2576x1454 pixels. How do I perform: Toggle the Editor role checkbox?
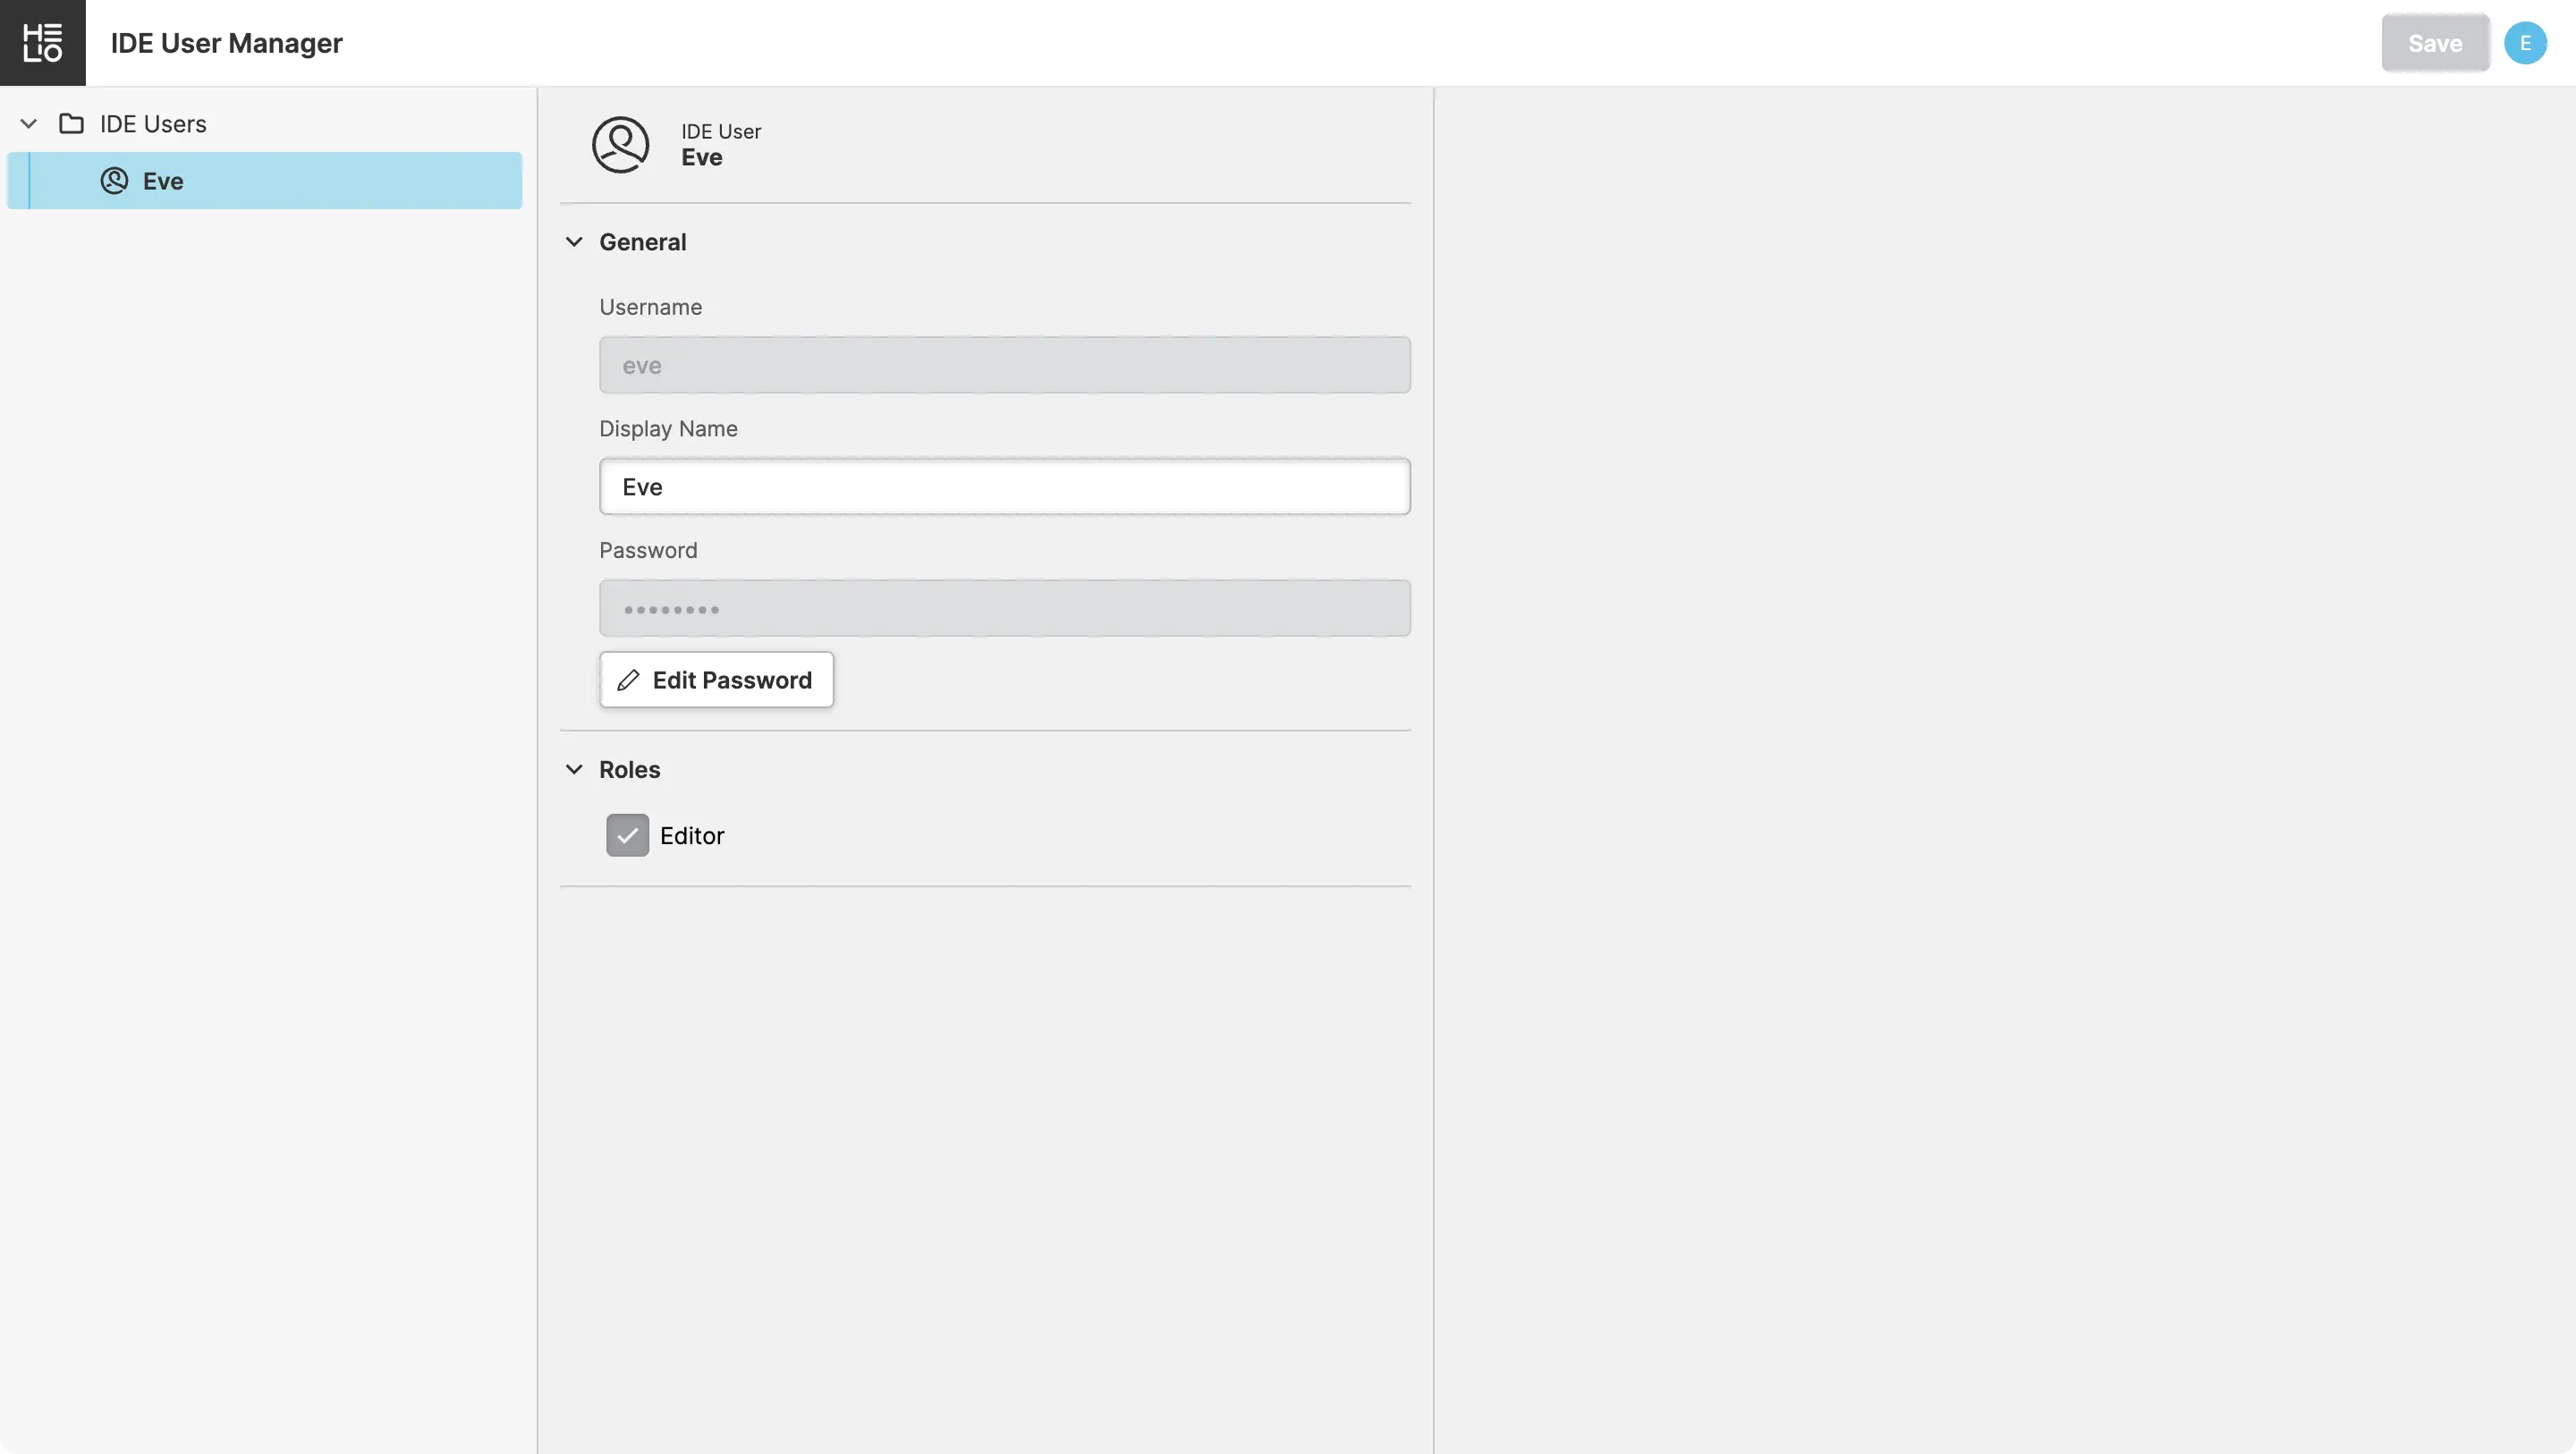(x=627, y=836)
